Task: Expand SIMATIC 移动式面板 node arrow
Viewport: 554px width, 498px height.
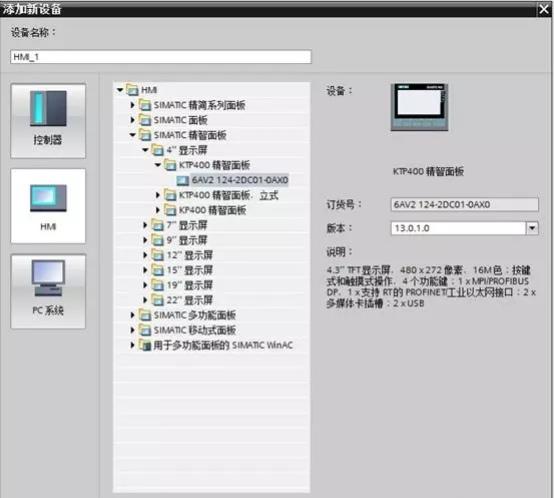Action: [x=132, y=330]
